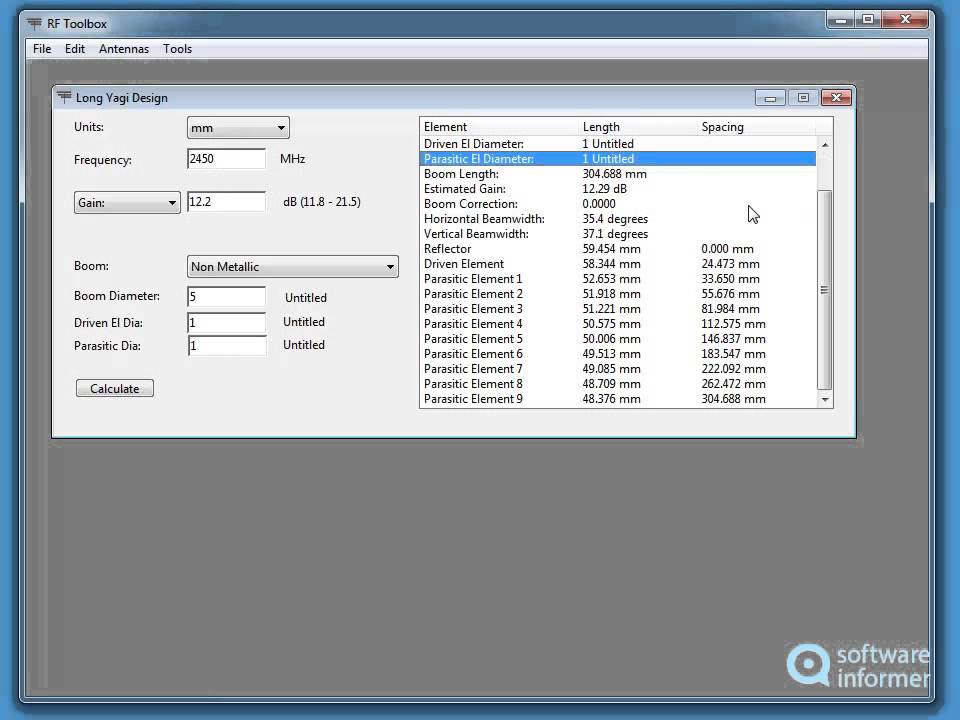This screenshot has width=960, height=720.
Task: Click the RF Toolbox title bar icon
Action: (x=34, y=23)
